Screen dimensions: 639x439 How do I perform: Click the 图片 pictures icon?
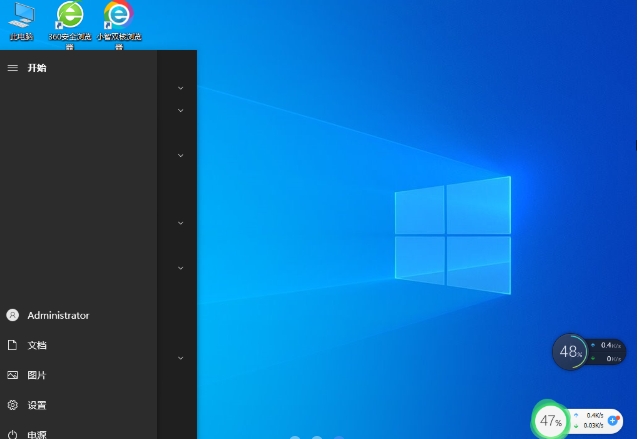[13, 375]
